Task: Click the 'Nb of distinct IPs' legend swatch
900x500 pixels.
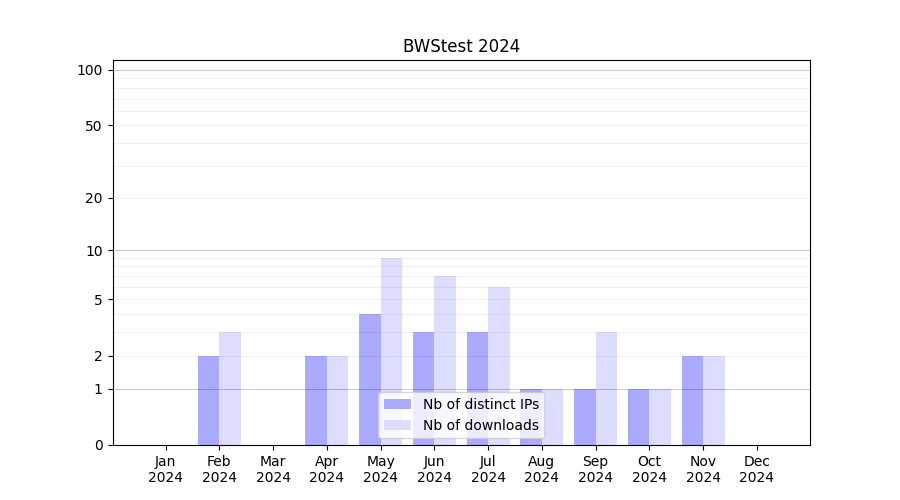Action: pos(397,404)
